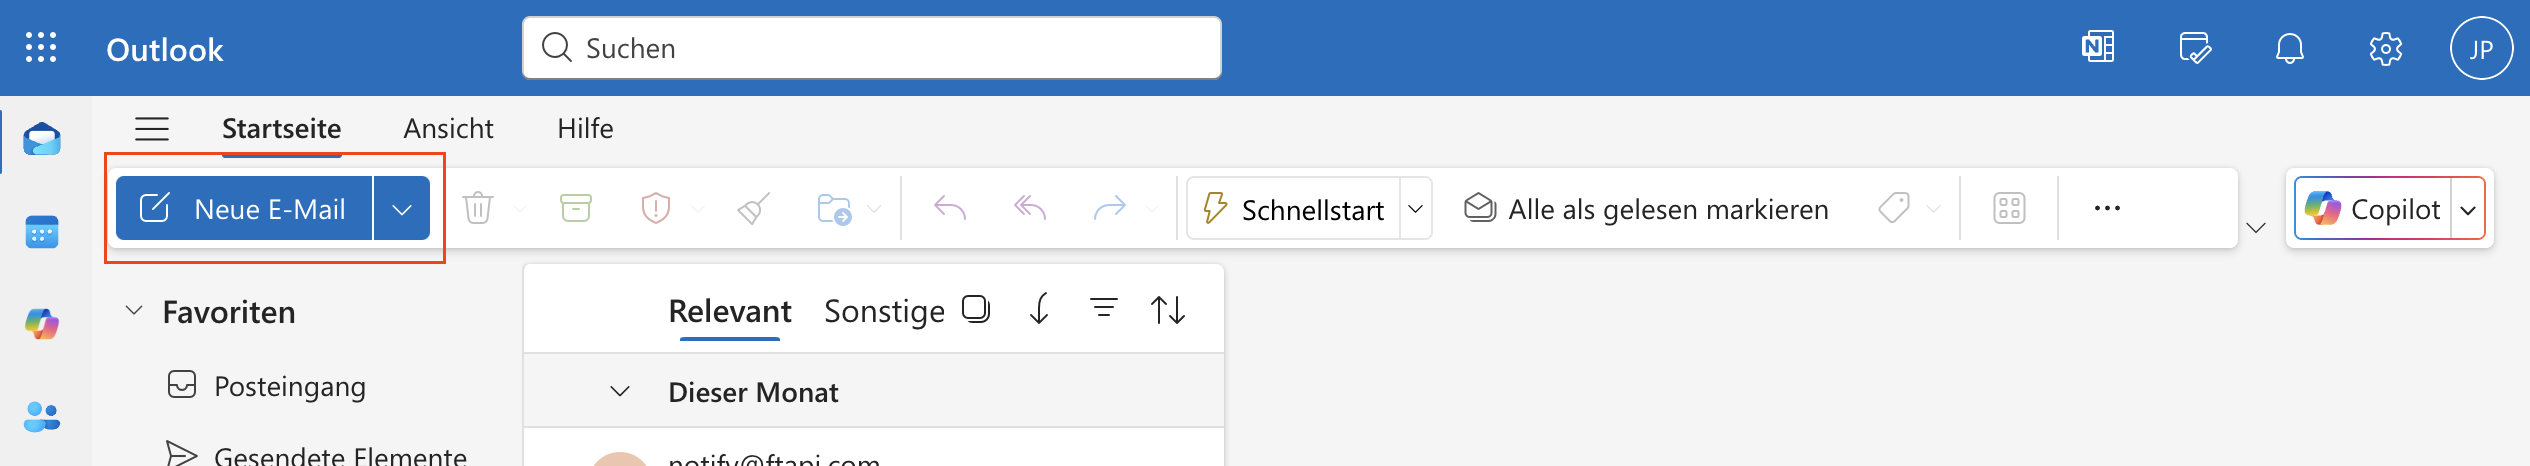The image size is (2530, 466).
Task: Open the Schnellstart dropdown arrow
Action: (x=1416, y=209)
